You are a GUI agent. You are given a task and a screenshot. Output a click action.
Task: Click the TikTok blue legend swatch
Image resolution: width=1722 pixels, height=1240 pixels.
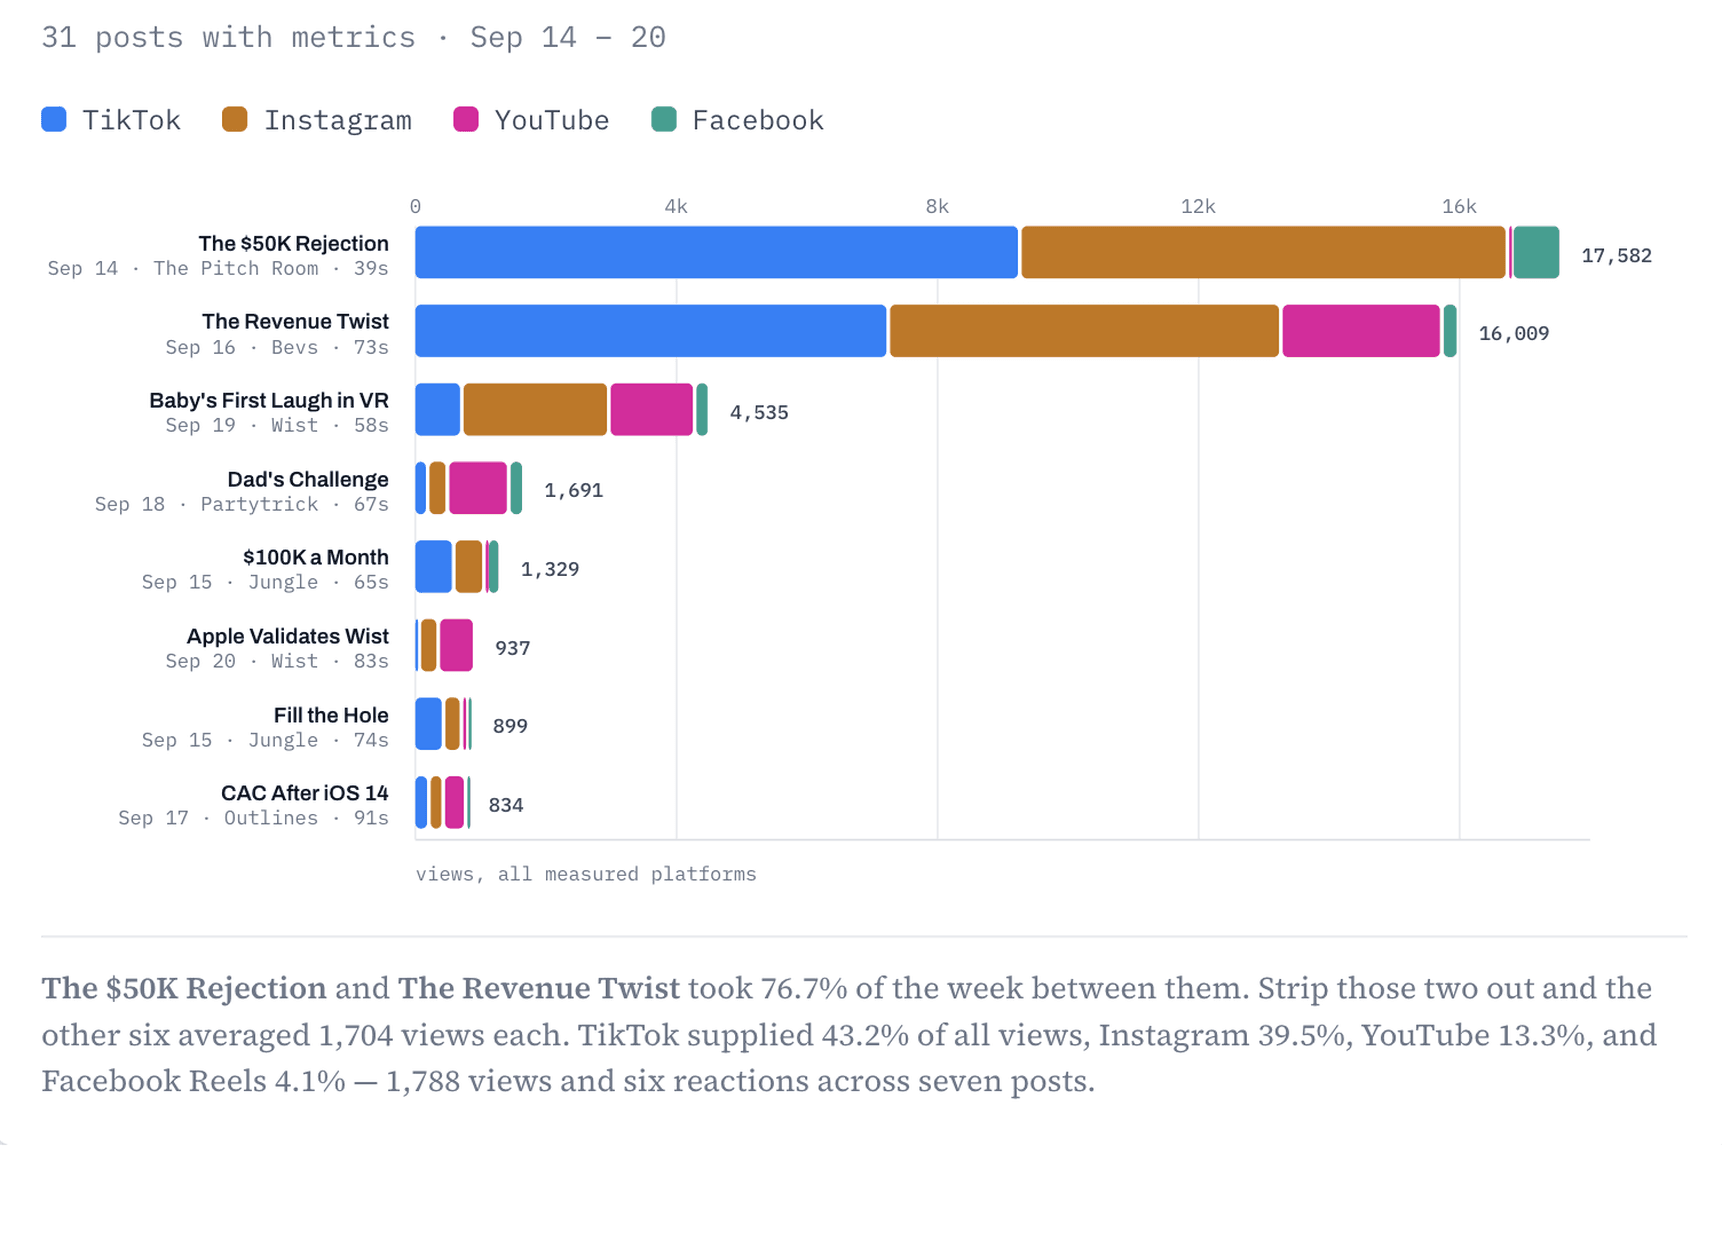54,119
